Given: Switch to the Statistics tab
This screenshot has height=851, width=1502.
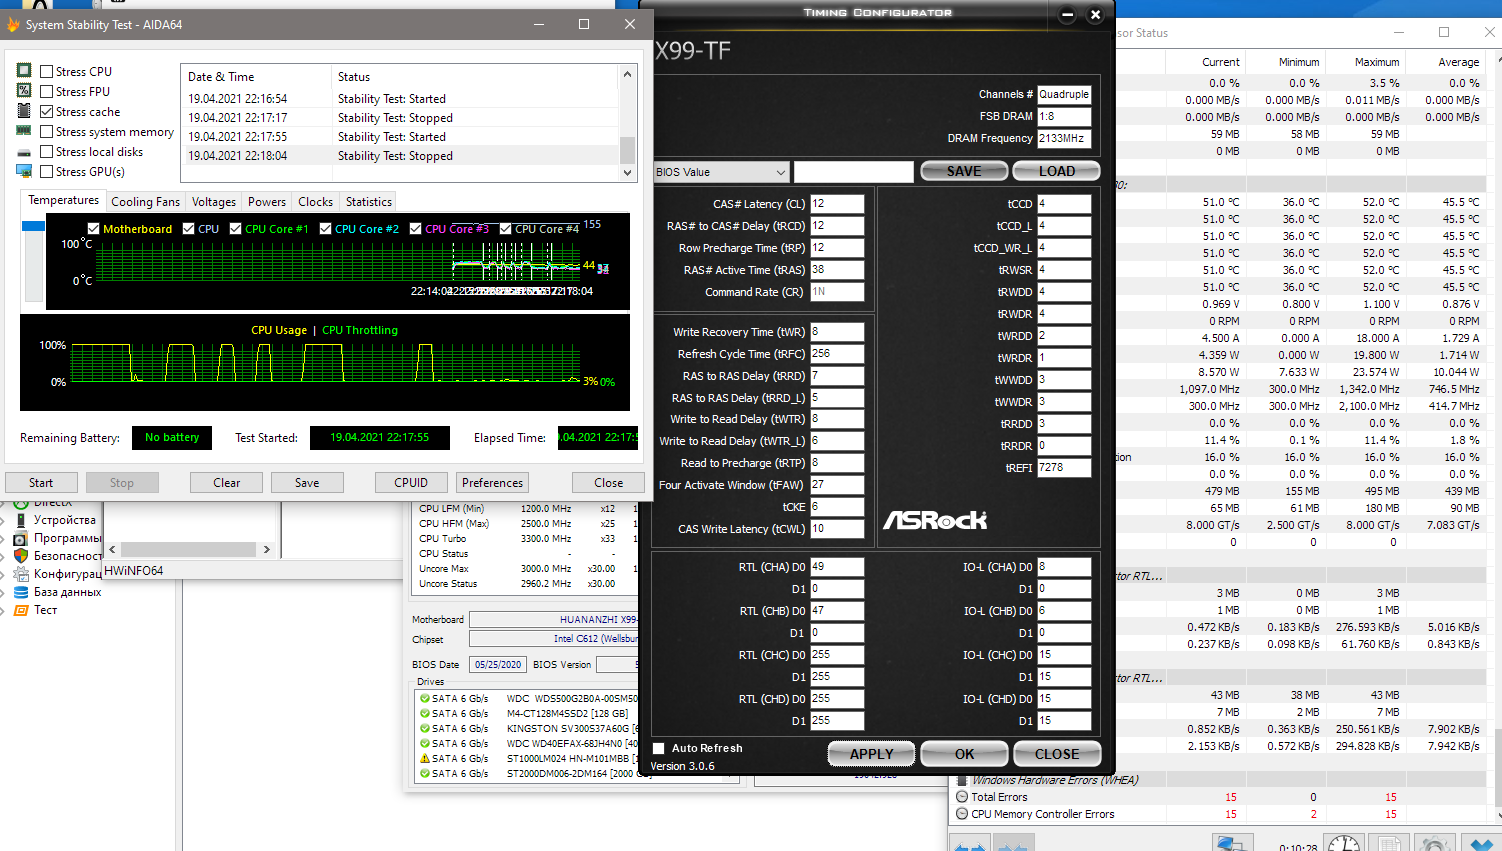Looking at the screenshot, I should (x=368, y=201).
